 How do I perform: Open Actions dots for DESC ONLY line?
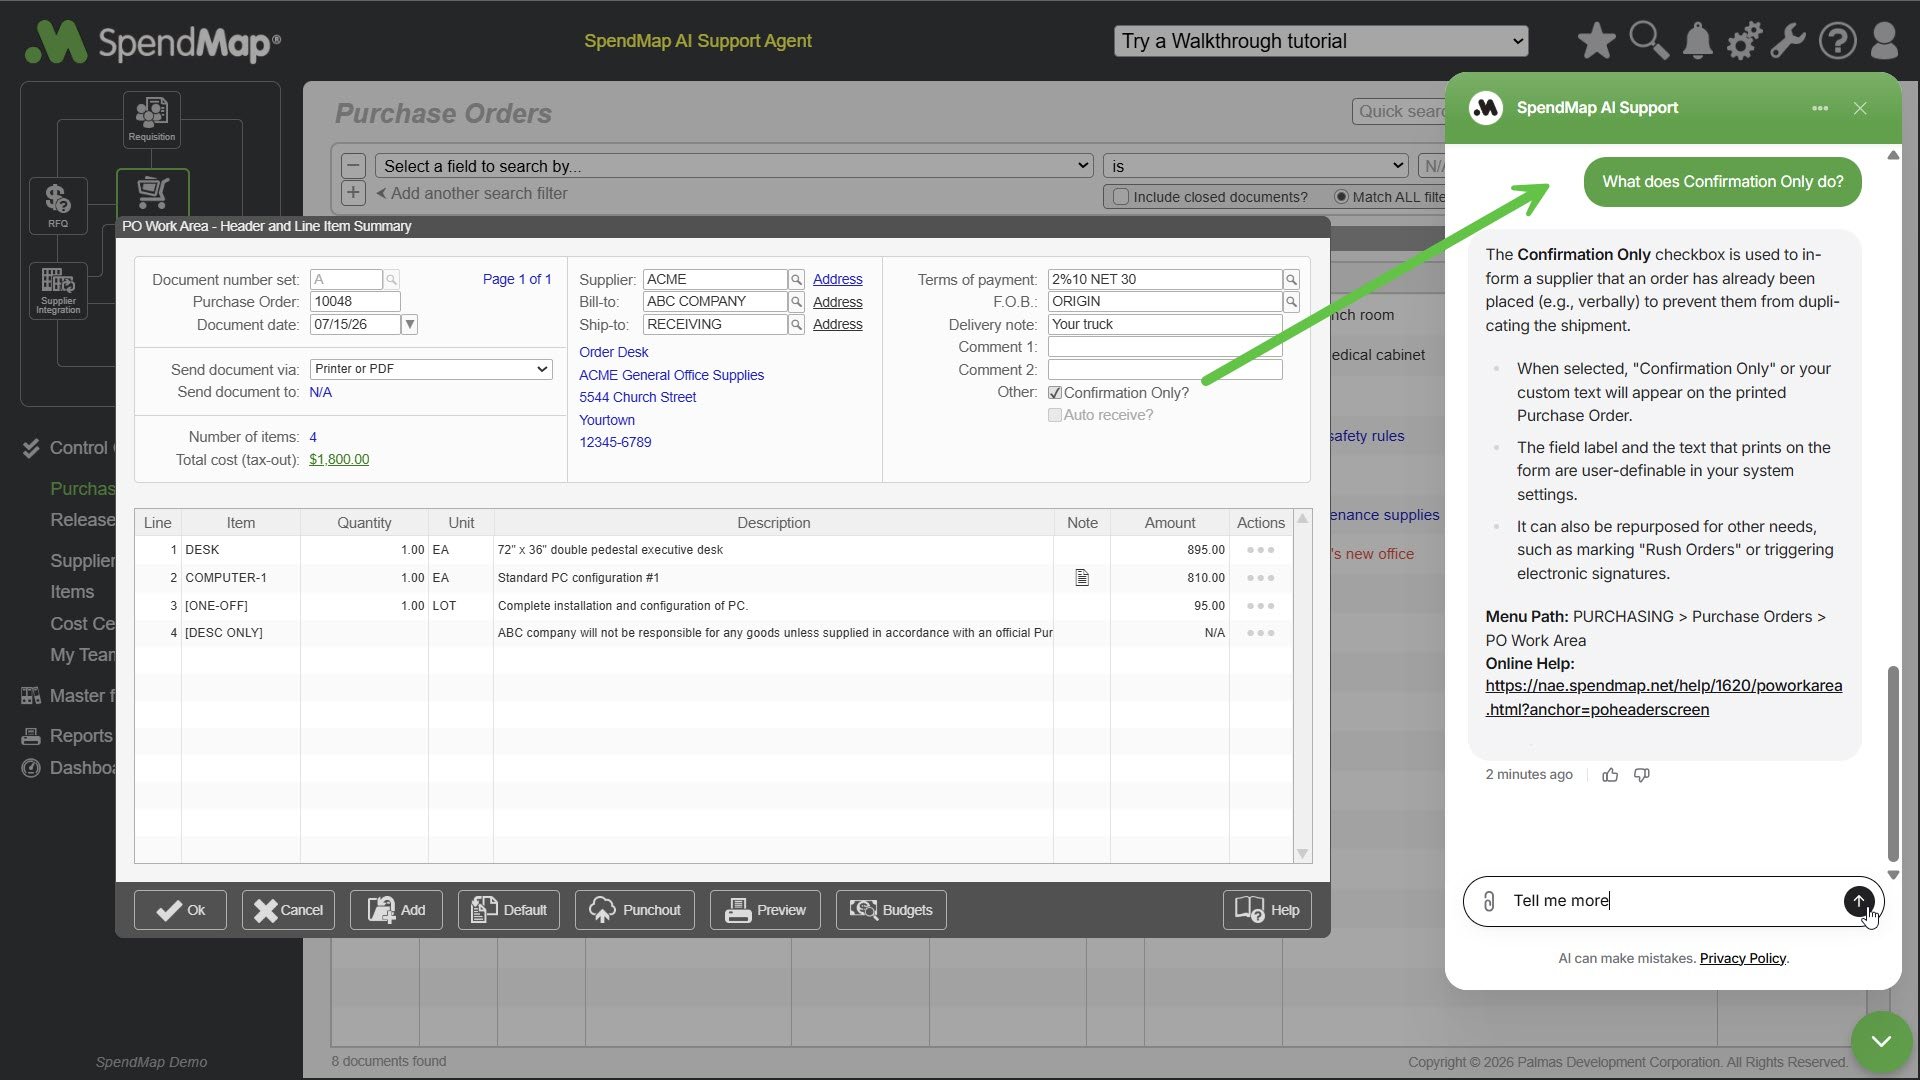coord(1260,633)
